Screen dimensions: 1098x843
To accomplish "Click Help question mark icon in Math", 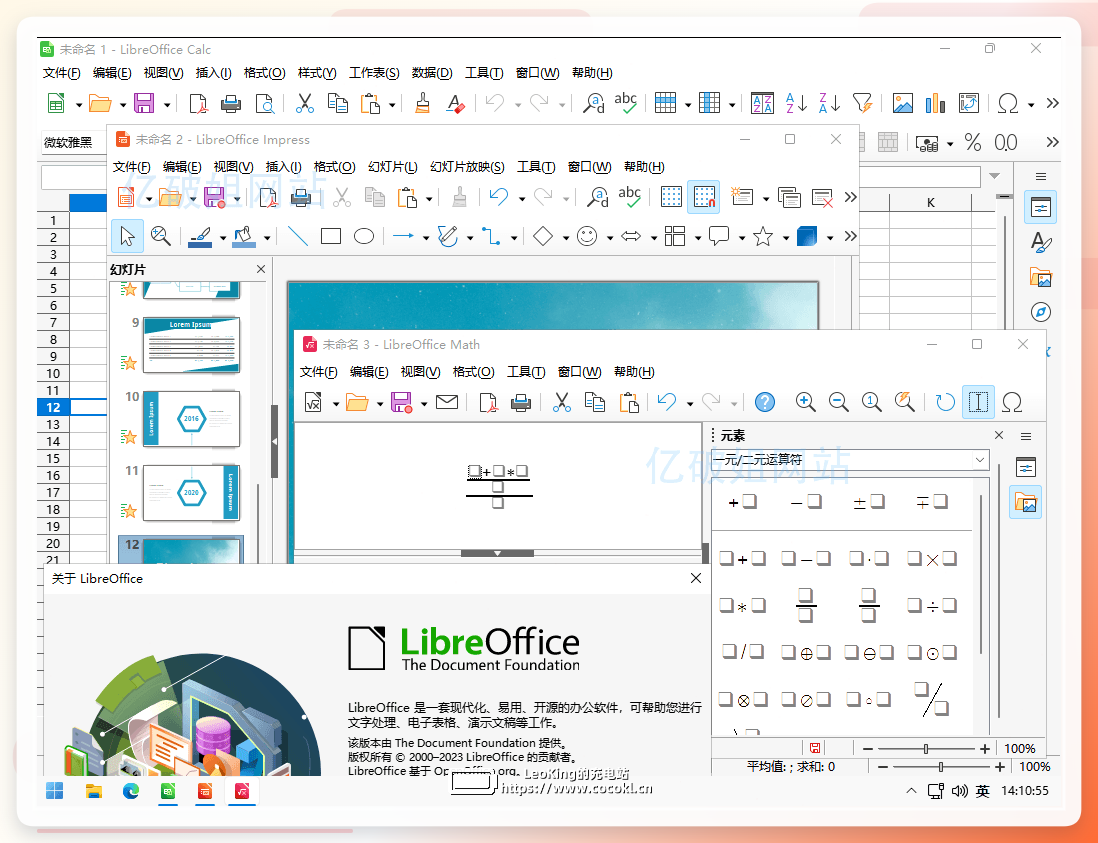I will (x=765, y=402).
